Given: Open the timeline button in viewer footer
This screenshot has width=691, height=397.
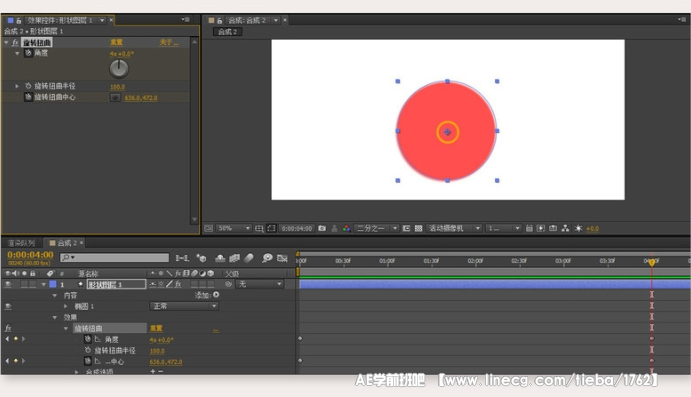Looking at the screenshot, I should pyautogui.click(x=553, y=228).
